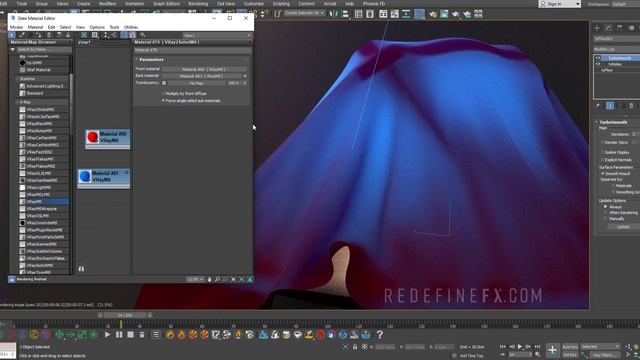Click the red circle icon in Phoenix toolbar

pyautogui.click(x=320, y=335)
